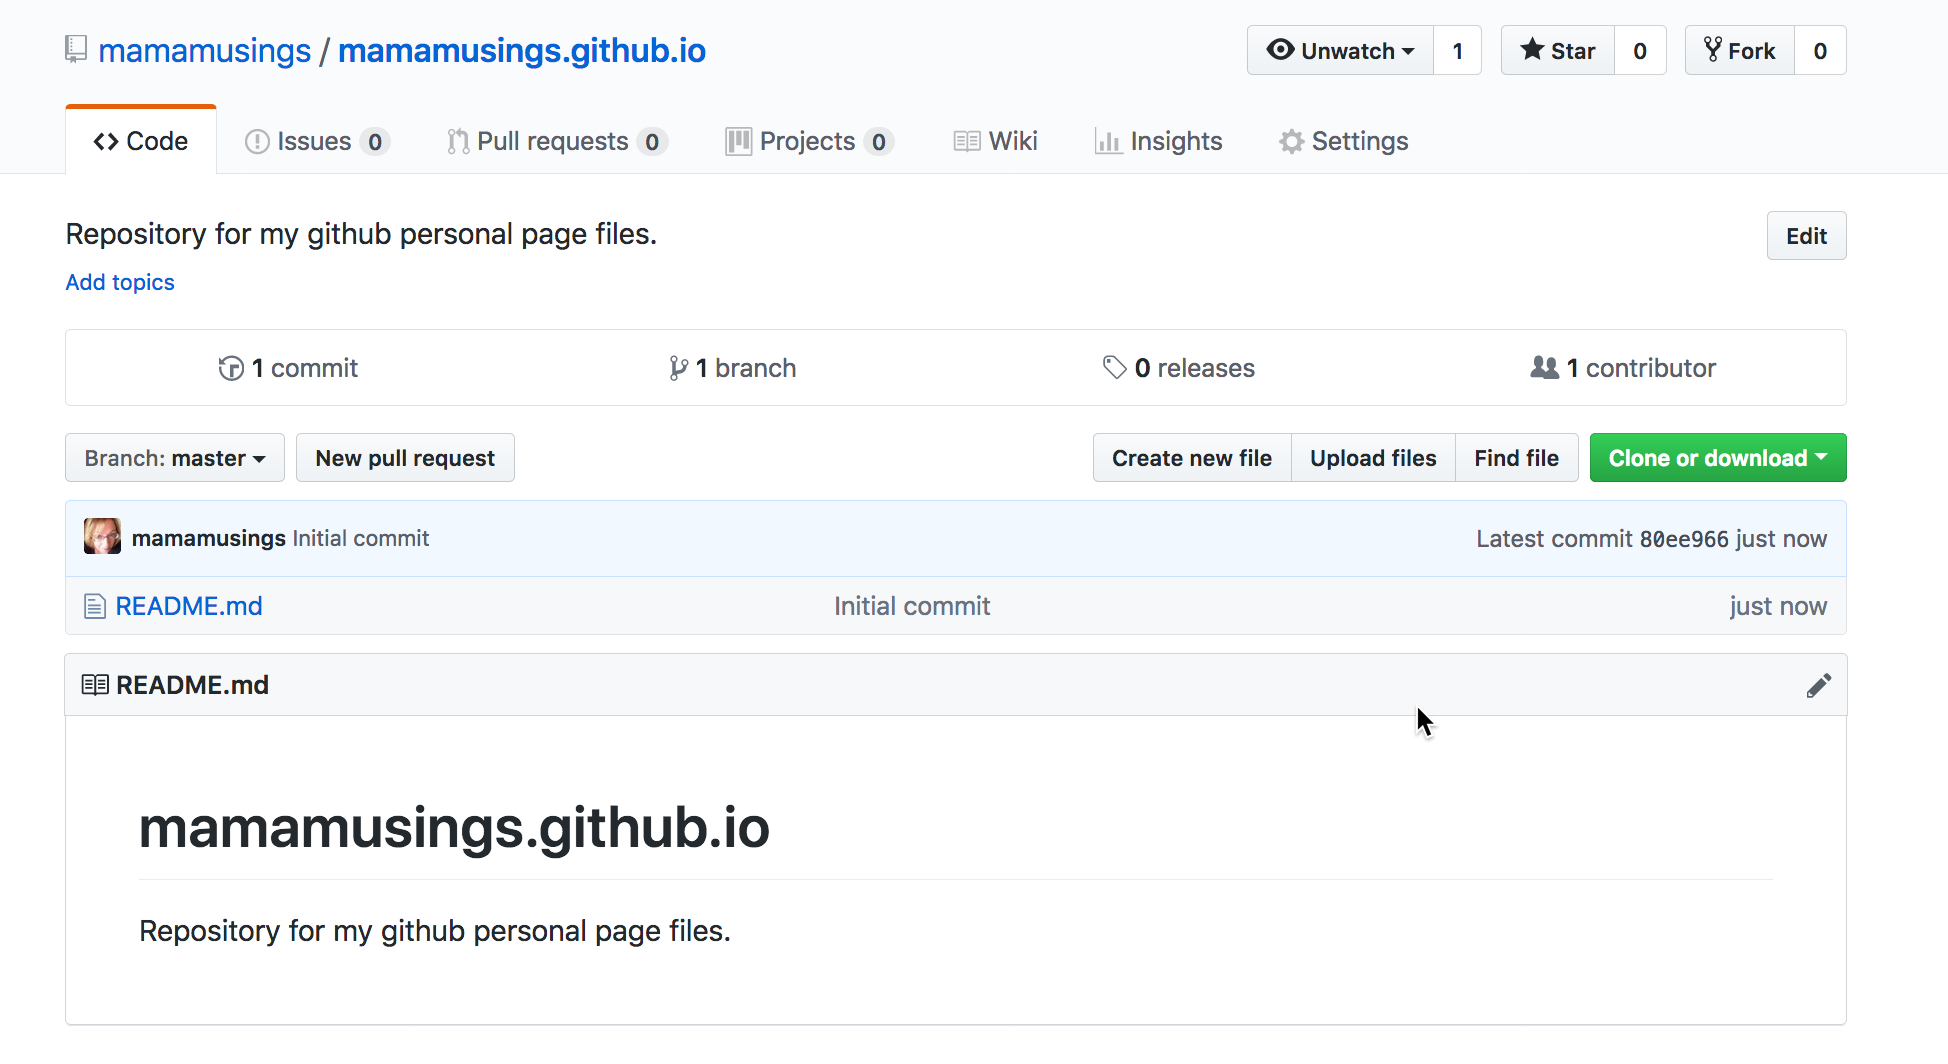Click Find file button

point(1516,458)
